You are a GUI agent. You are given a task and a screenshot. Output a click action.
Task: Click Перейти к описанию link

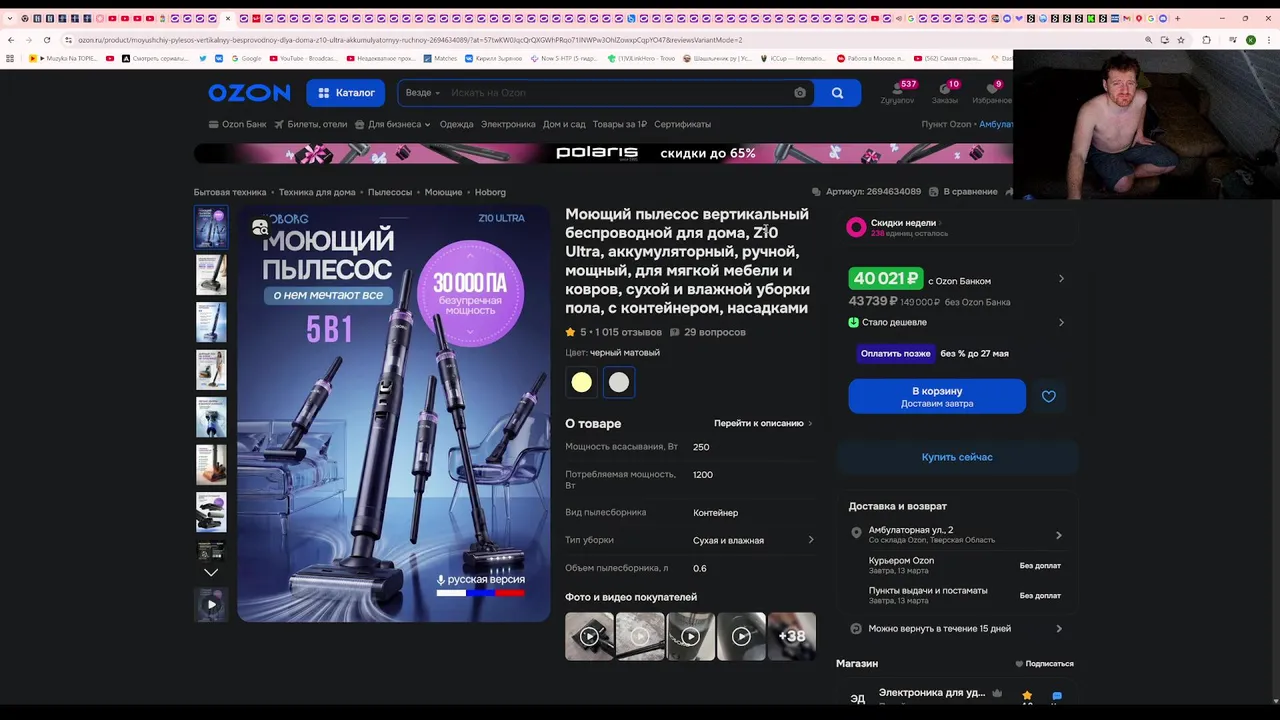click(x=763, y=423)
